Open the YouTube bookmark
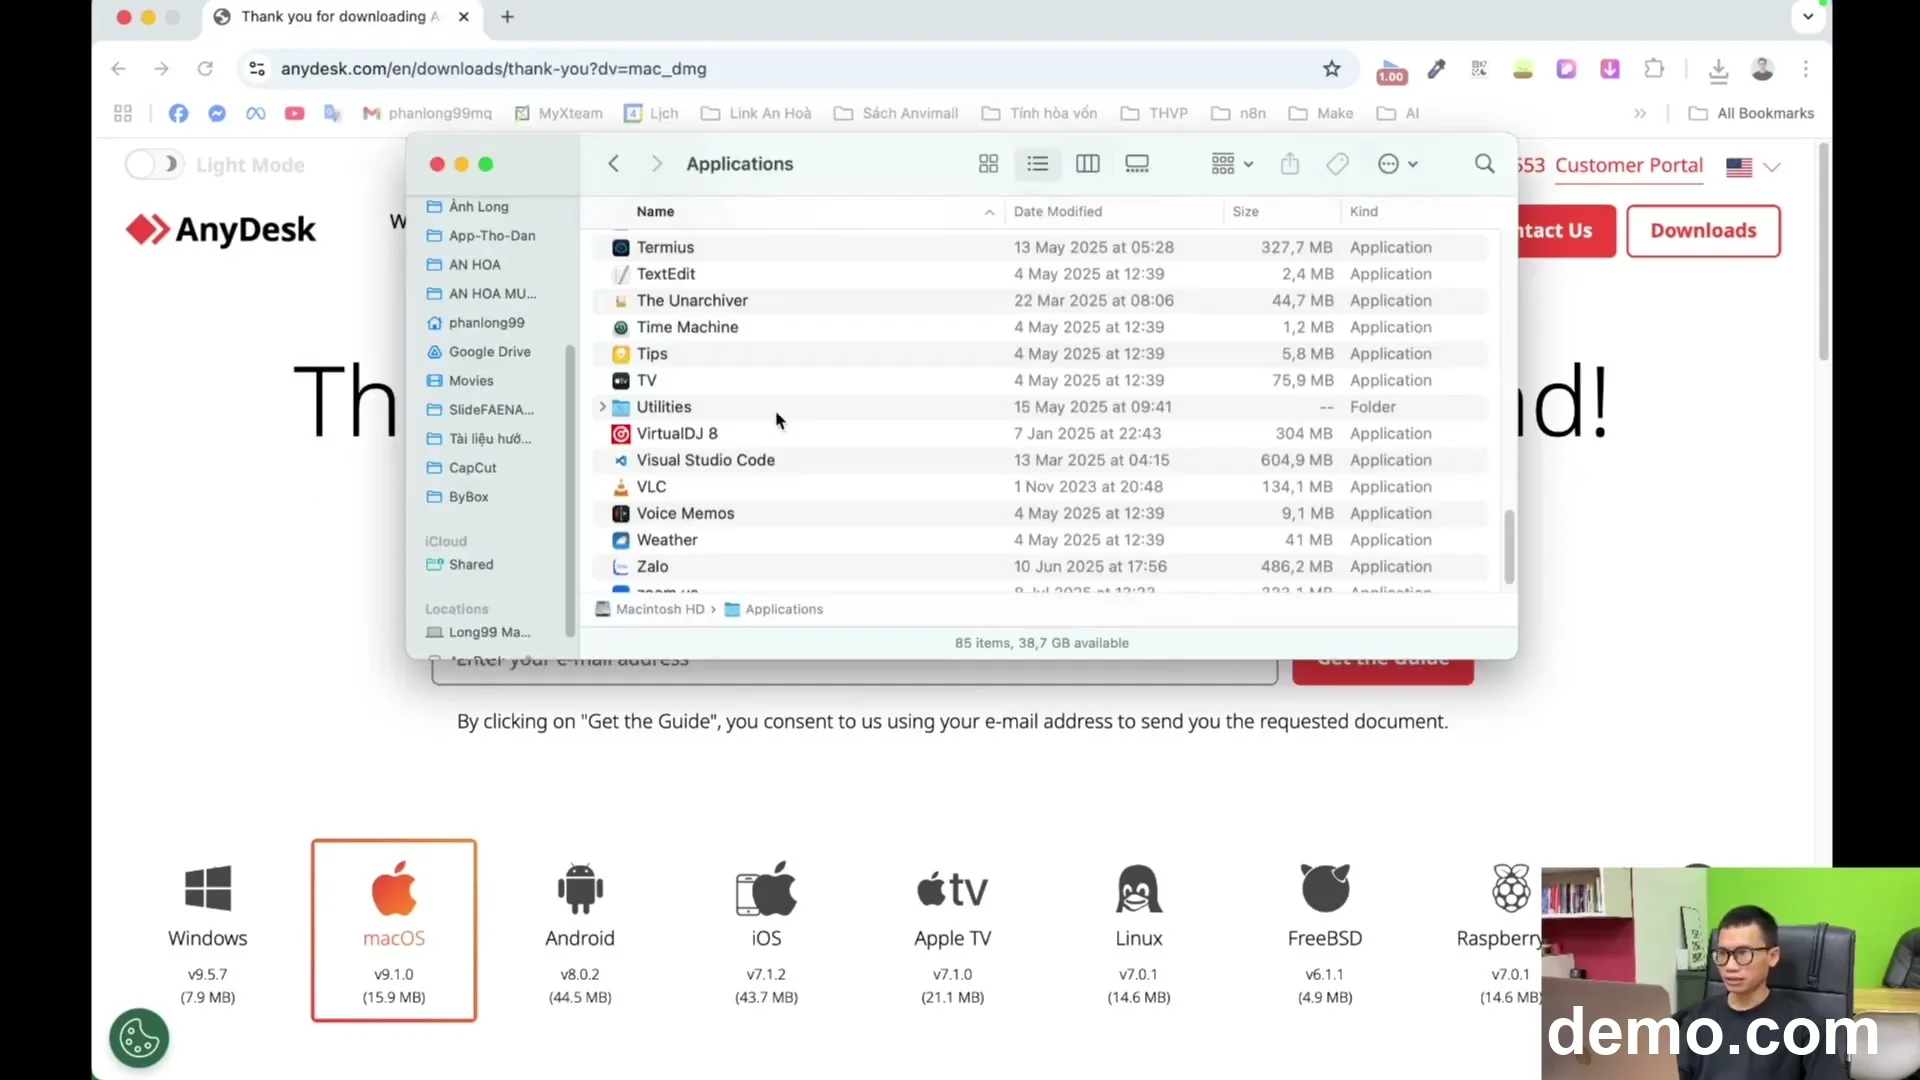Screen dimensions: 1920x1080 (294, 113)
